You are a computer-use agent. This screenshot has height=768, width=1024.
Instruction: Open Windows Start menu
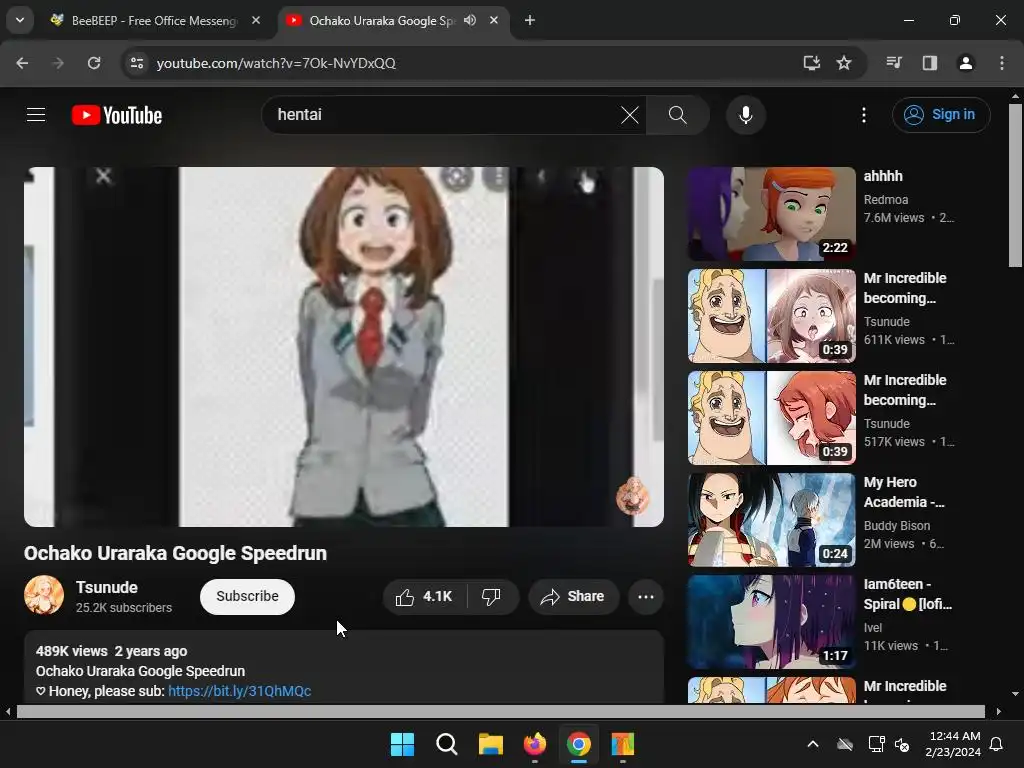pyautogui.click(x=402, y=744)
